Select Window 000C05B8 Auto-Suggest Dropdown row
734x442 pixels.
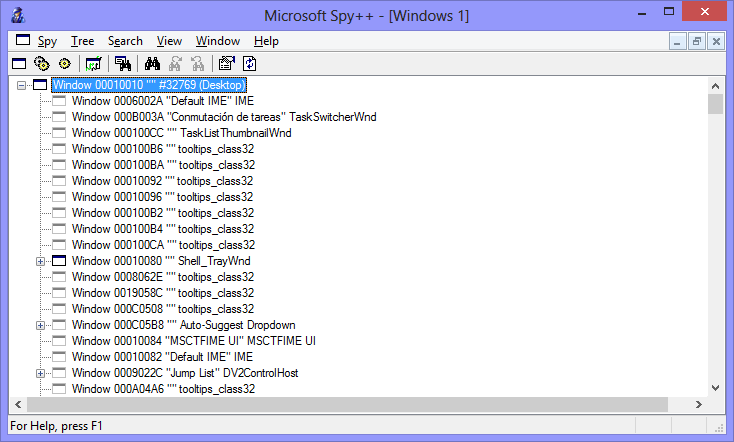coord(184,324)
